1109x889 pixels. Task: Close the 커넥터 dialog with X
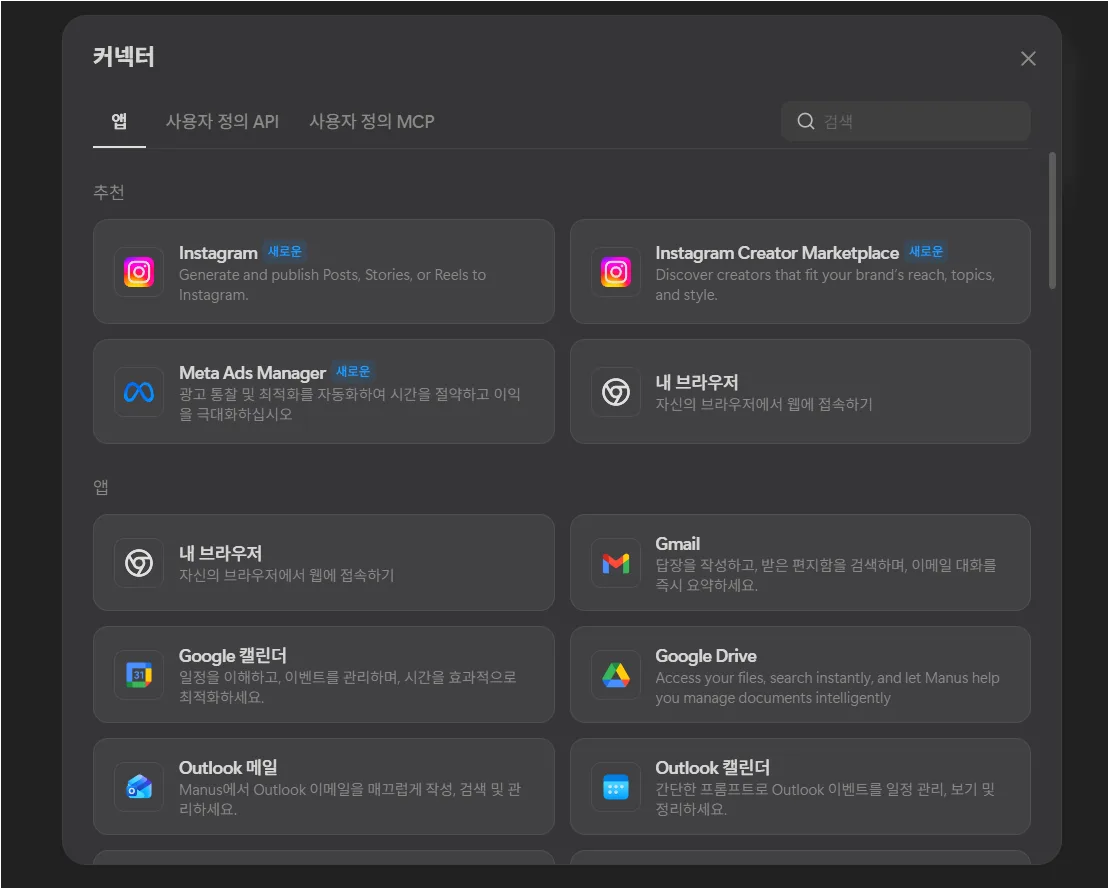pos(1028,59)
